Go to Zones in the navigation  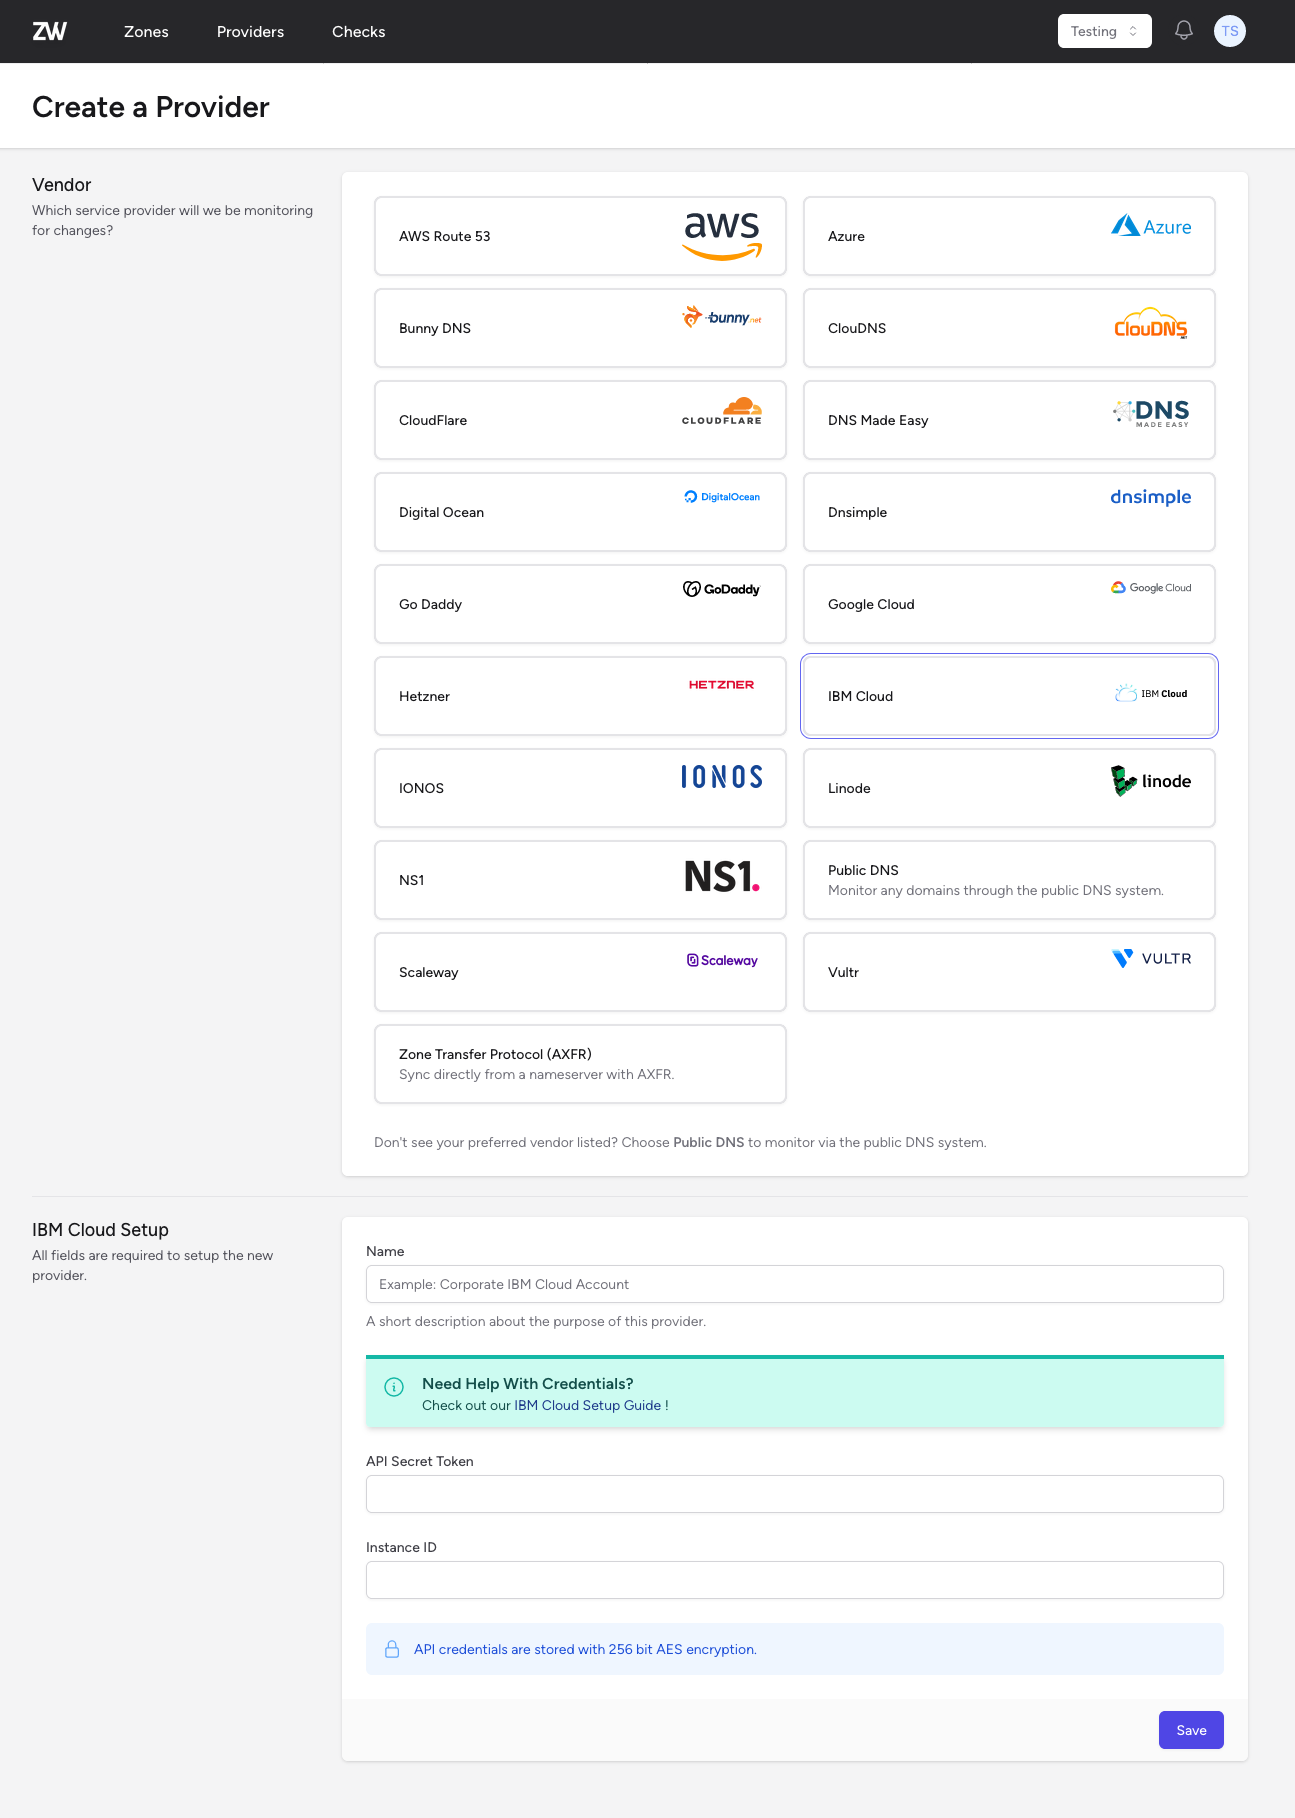146,32
